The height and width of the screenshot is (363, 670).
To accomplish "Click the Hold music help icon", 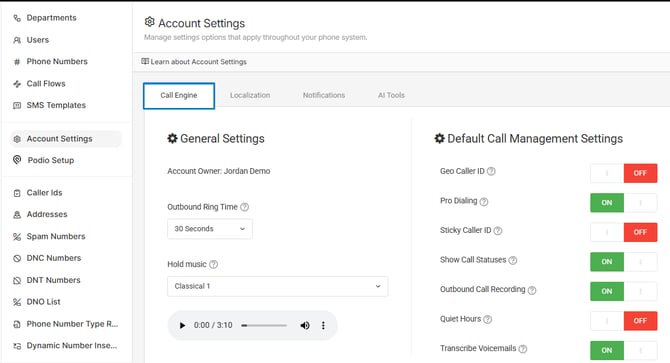I will pos(213,264).
